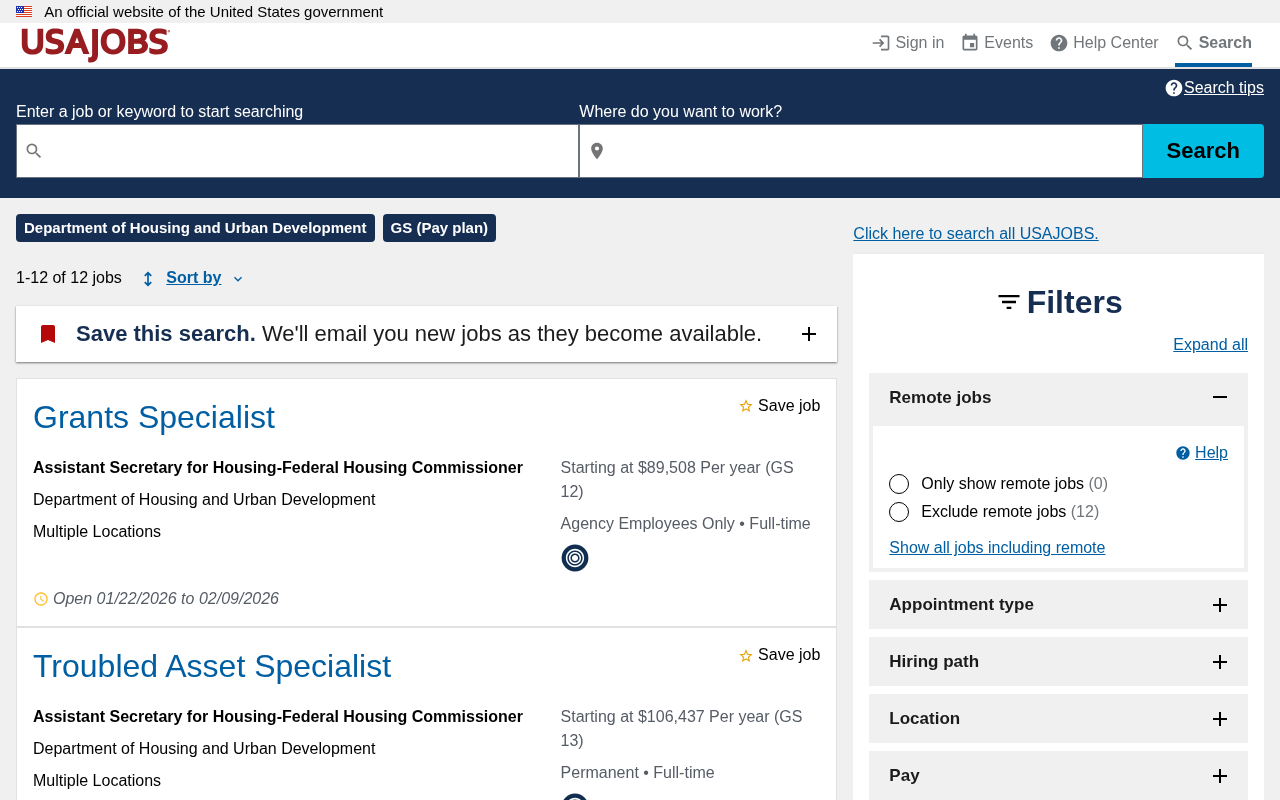The height and width of the screenshot is (800, 1280).
Task: Click the Help icon in Remote jobs
Action: click(1183, 453)
